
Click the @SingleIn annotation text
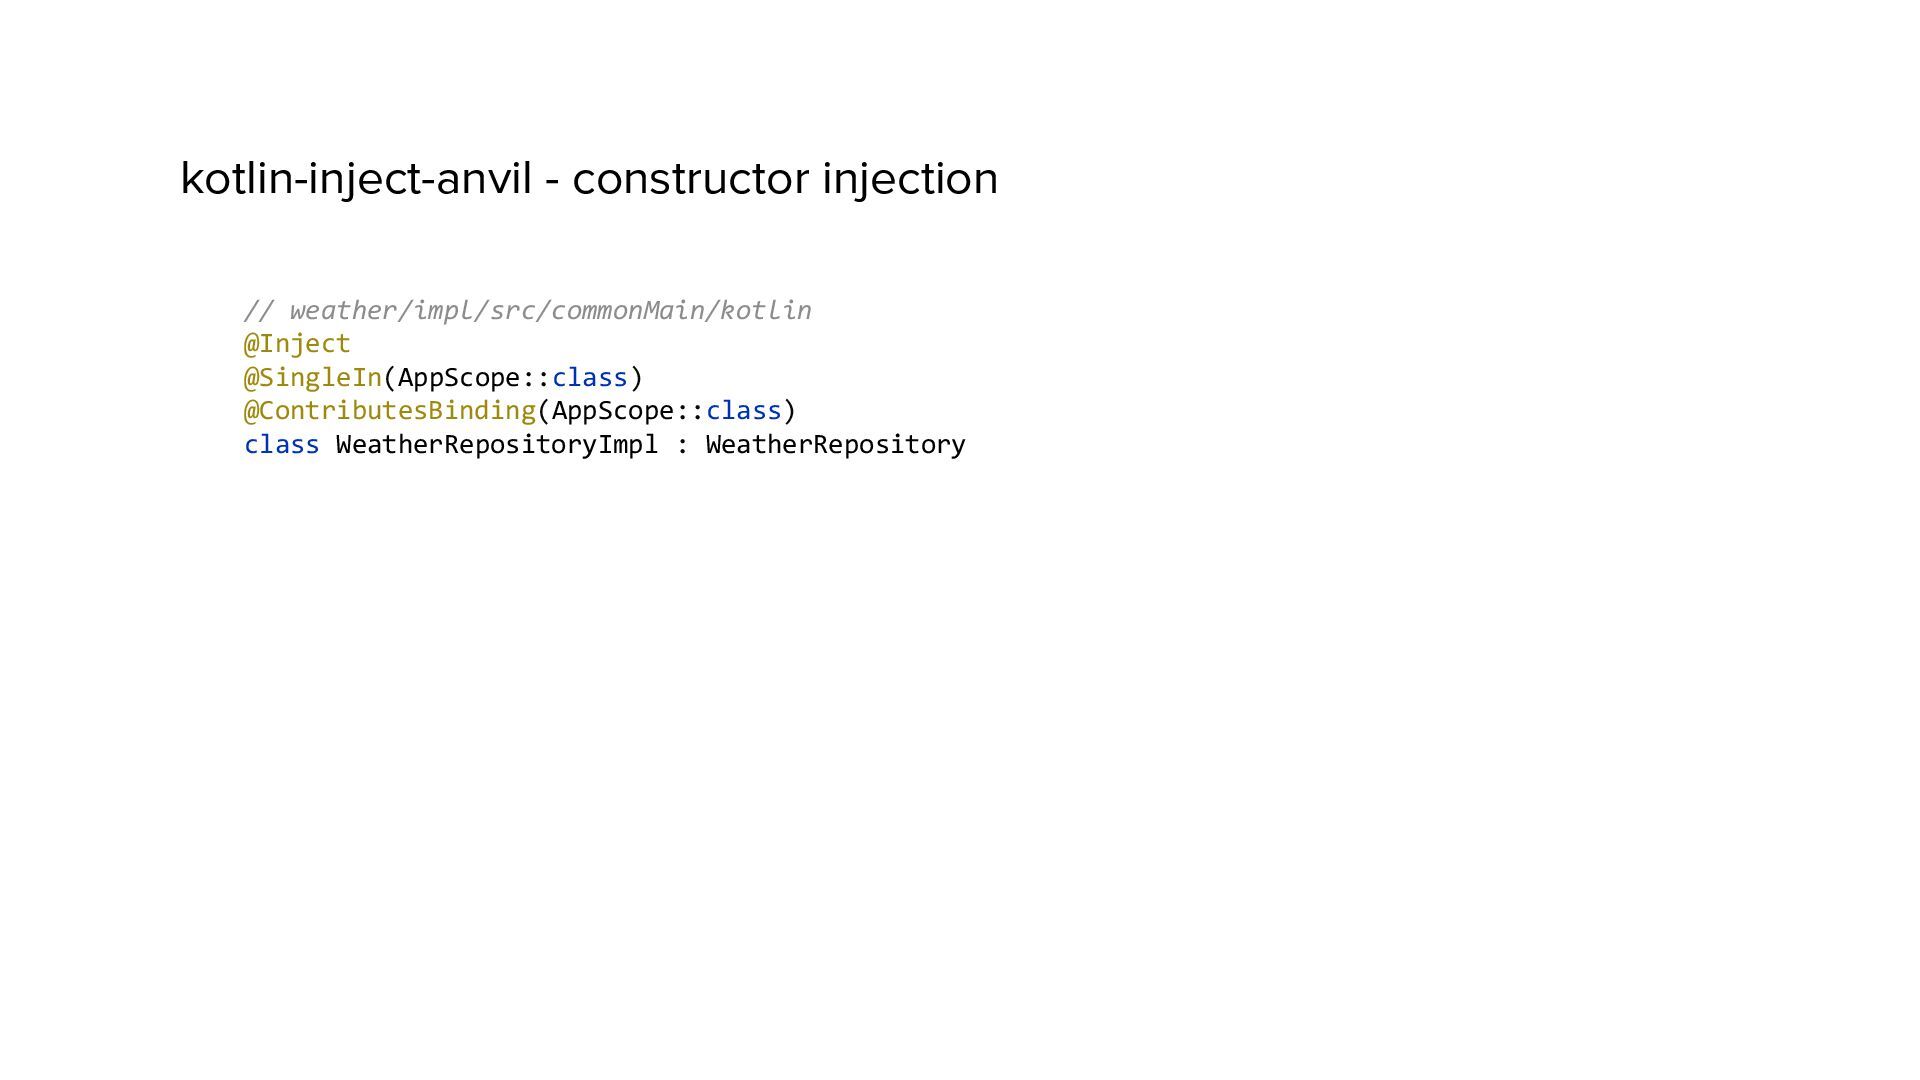pyautogui.click(x=313, y=377)
